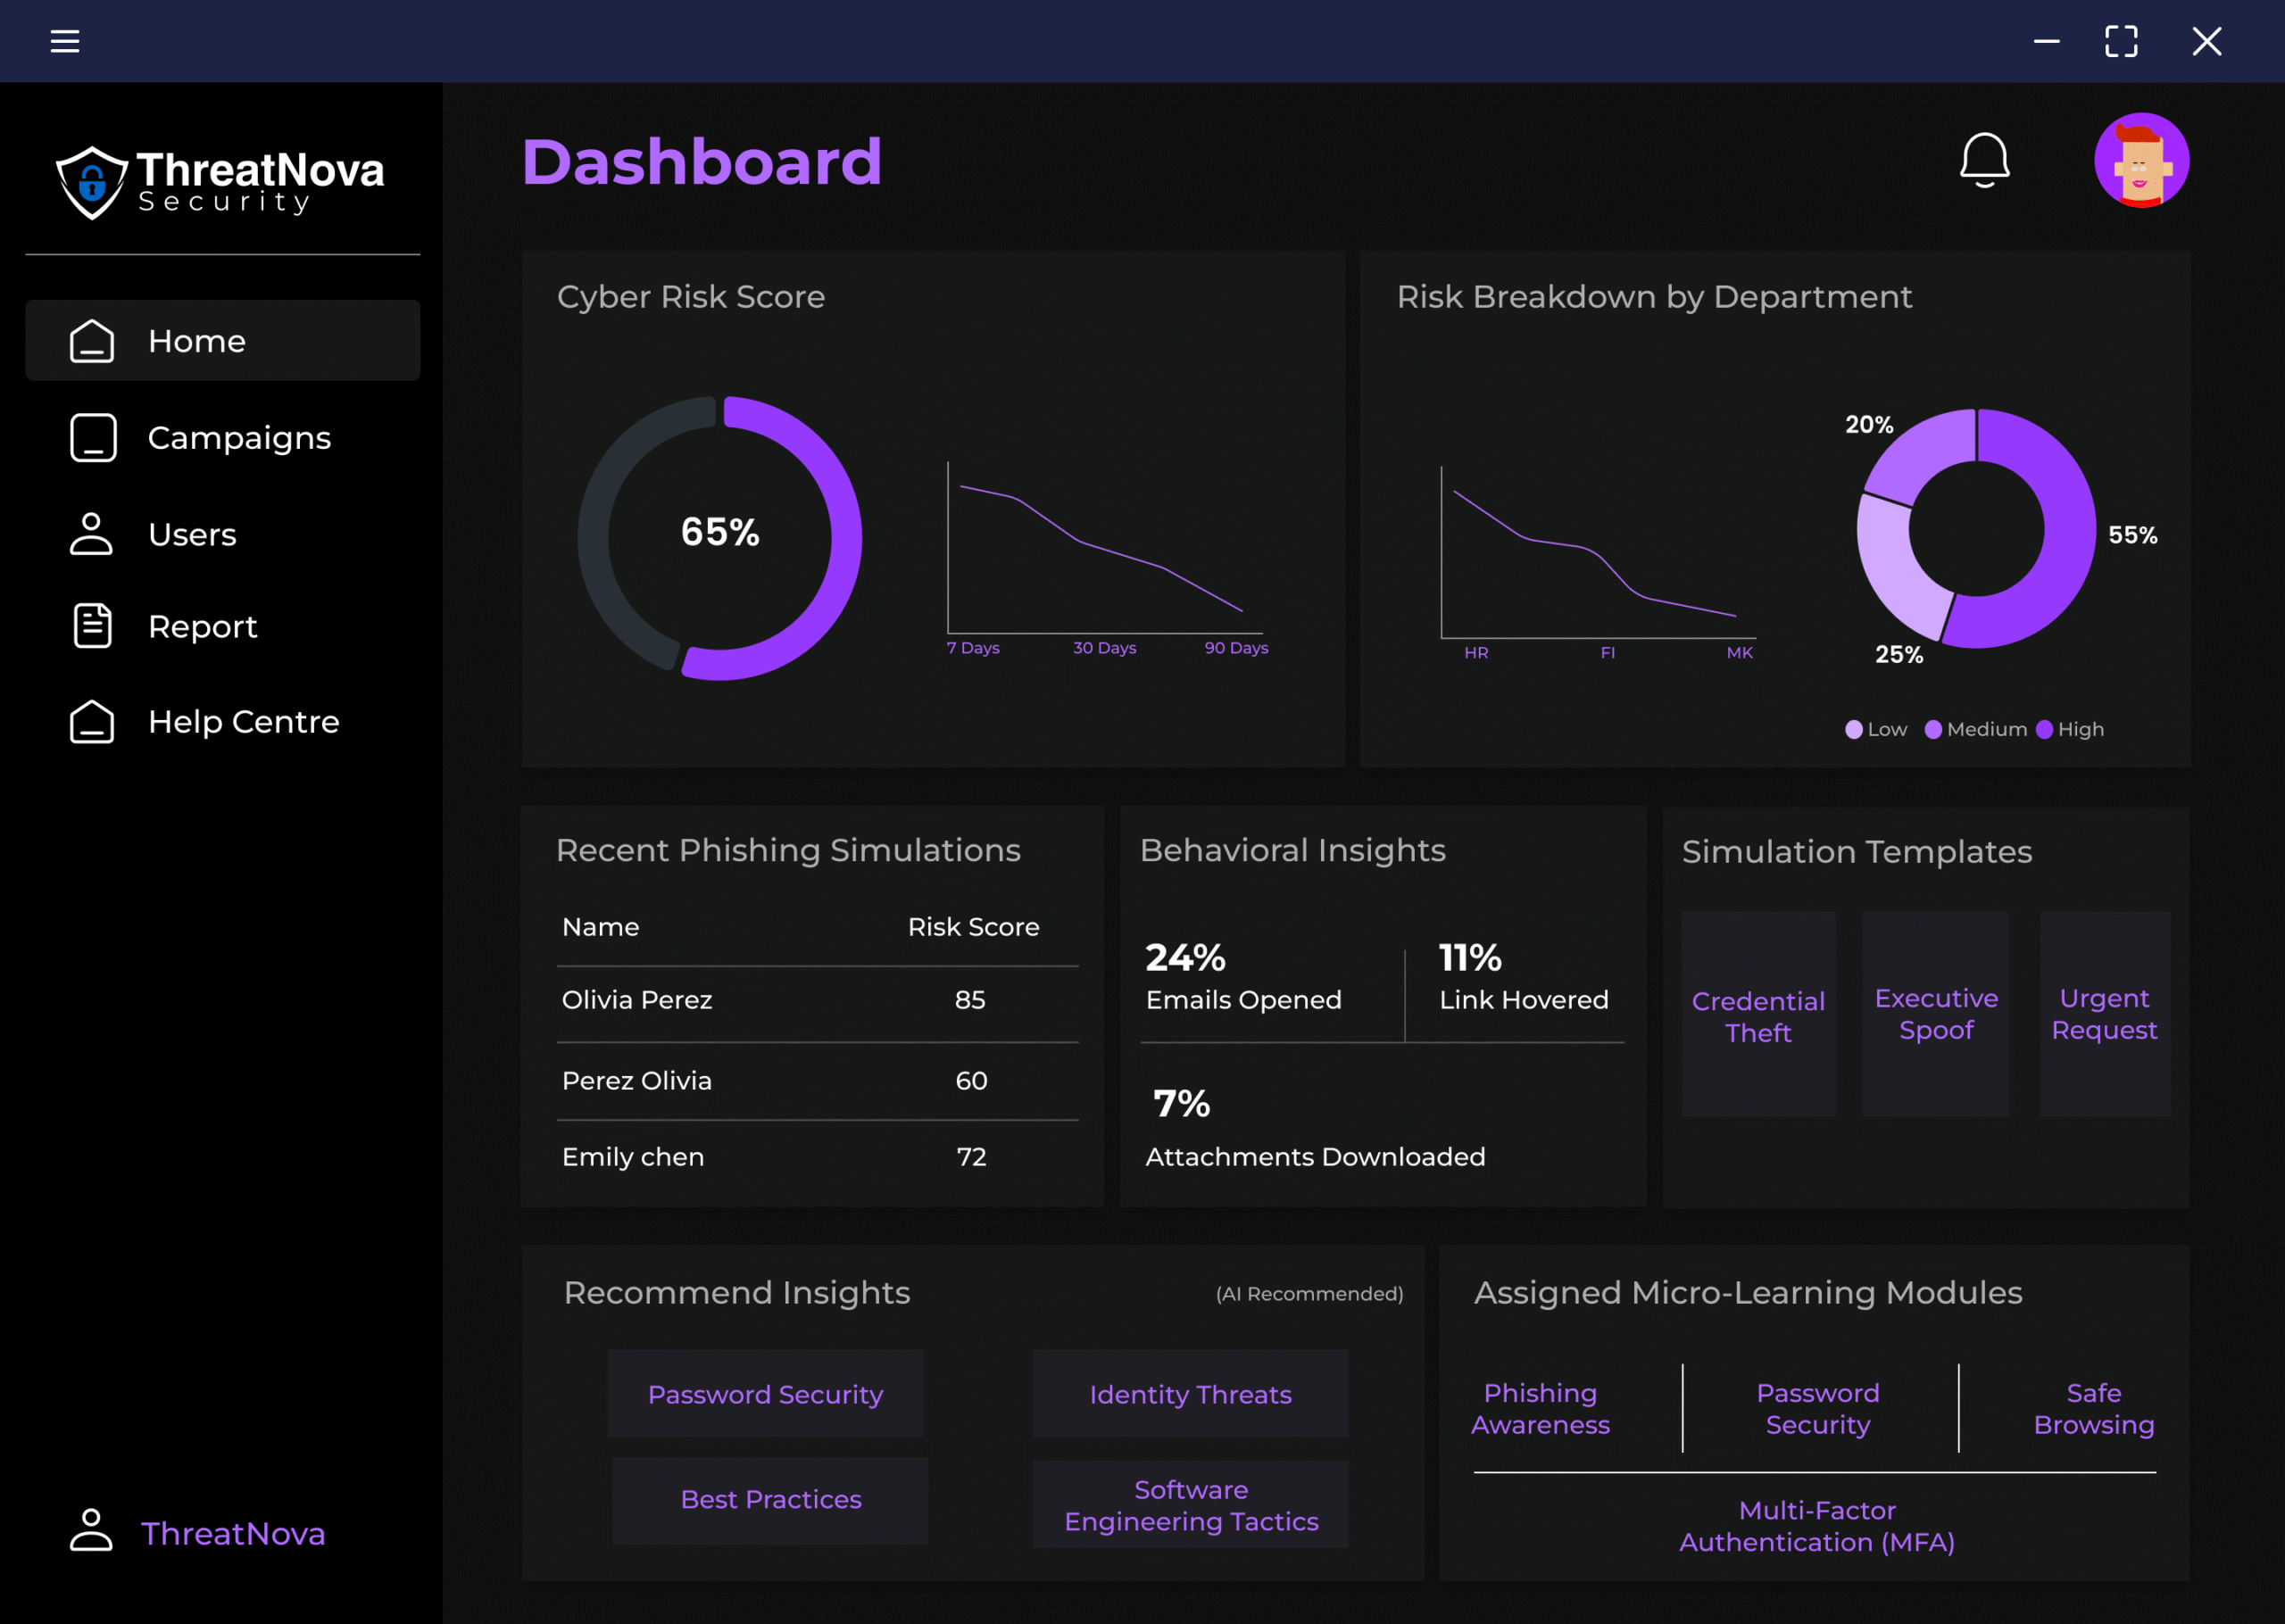Click the Report document icon
Viewport: 2285px width, 1624px height.
click(x=93, y=626)
